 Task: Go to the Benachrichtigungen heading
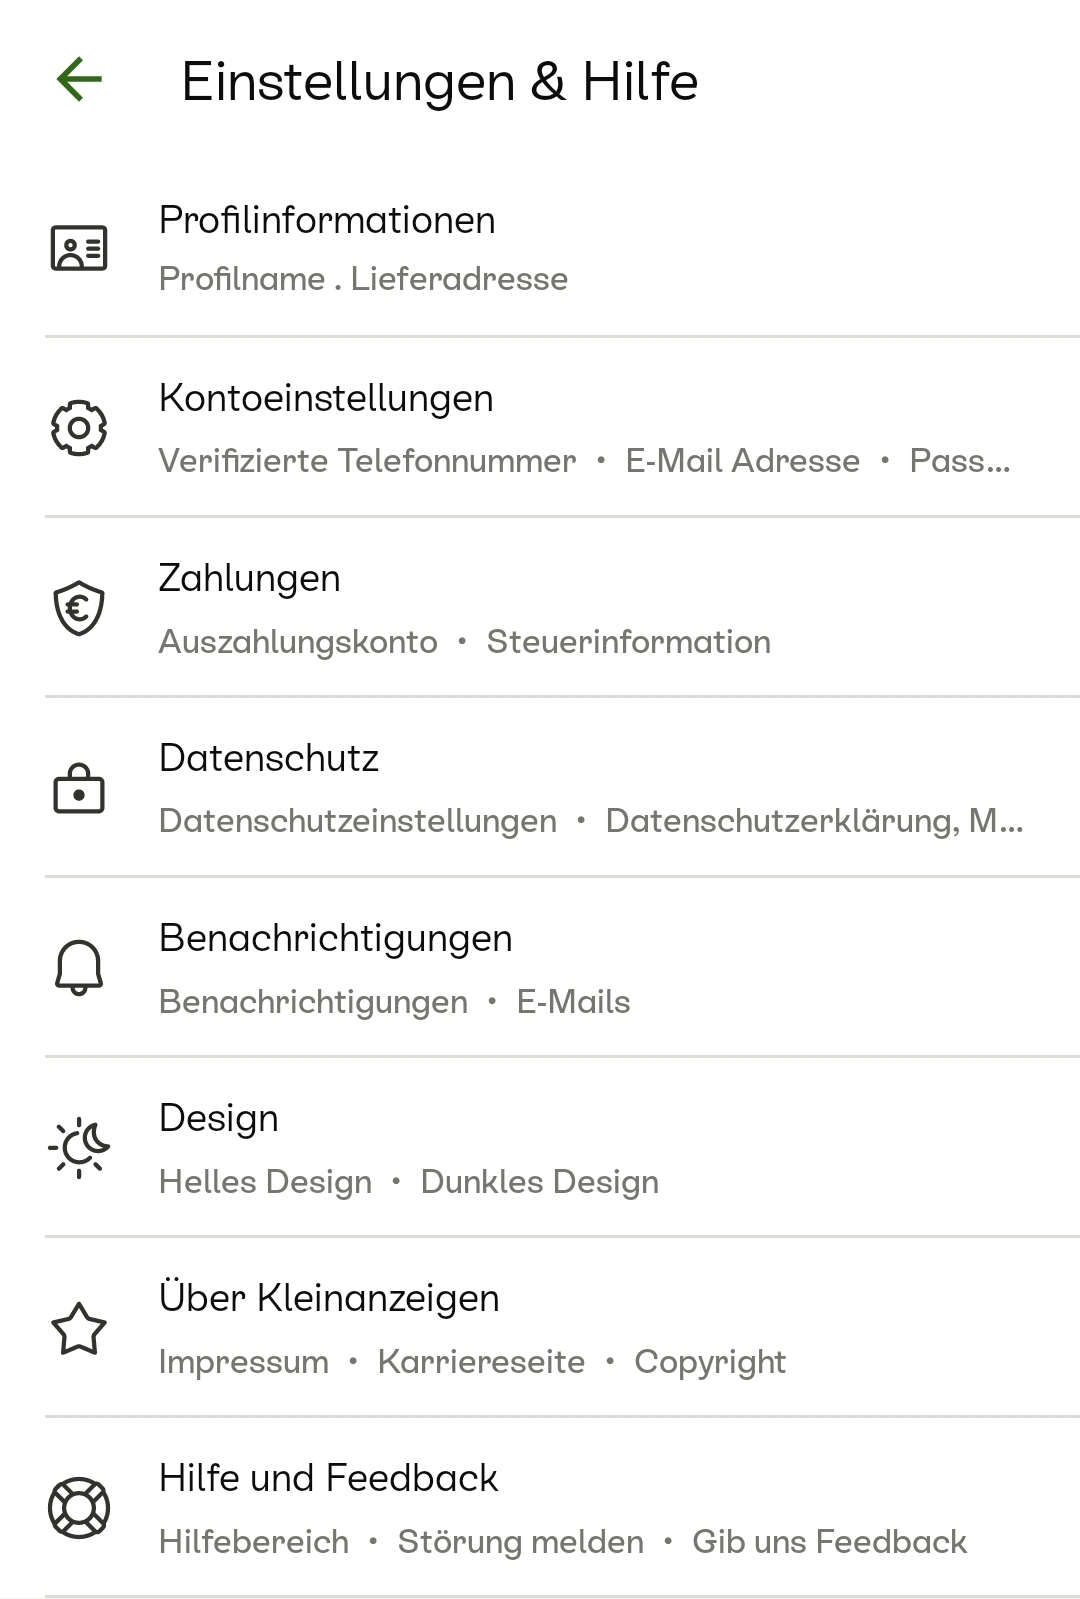[x=336, y=938]
